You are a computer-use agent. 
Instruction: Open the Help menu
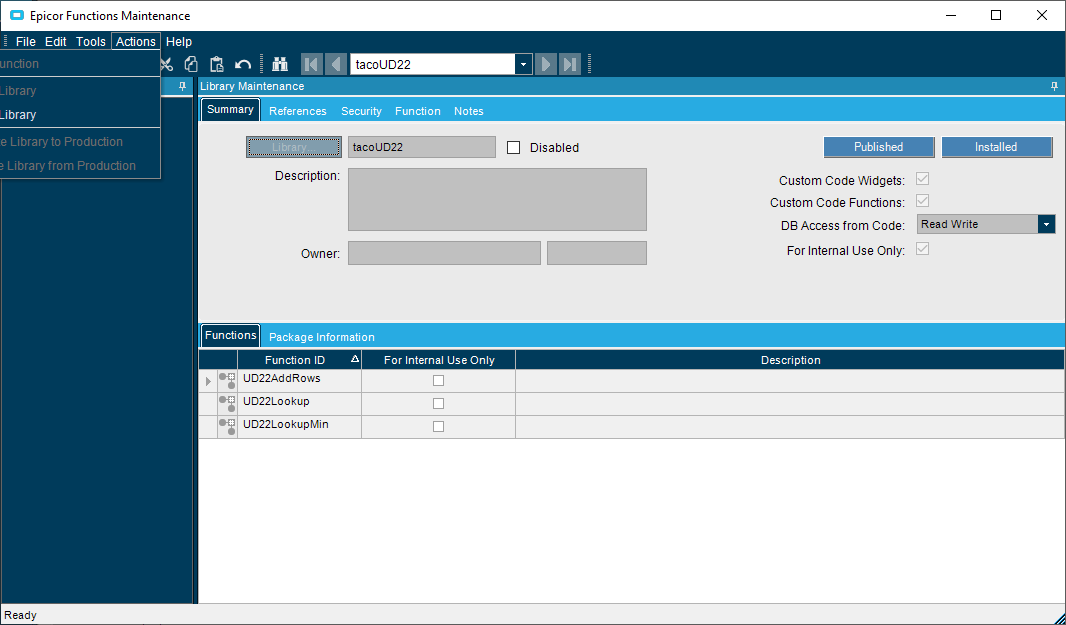coord(179,41)
